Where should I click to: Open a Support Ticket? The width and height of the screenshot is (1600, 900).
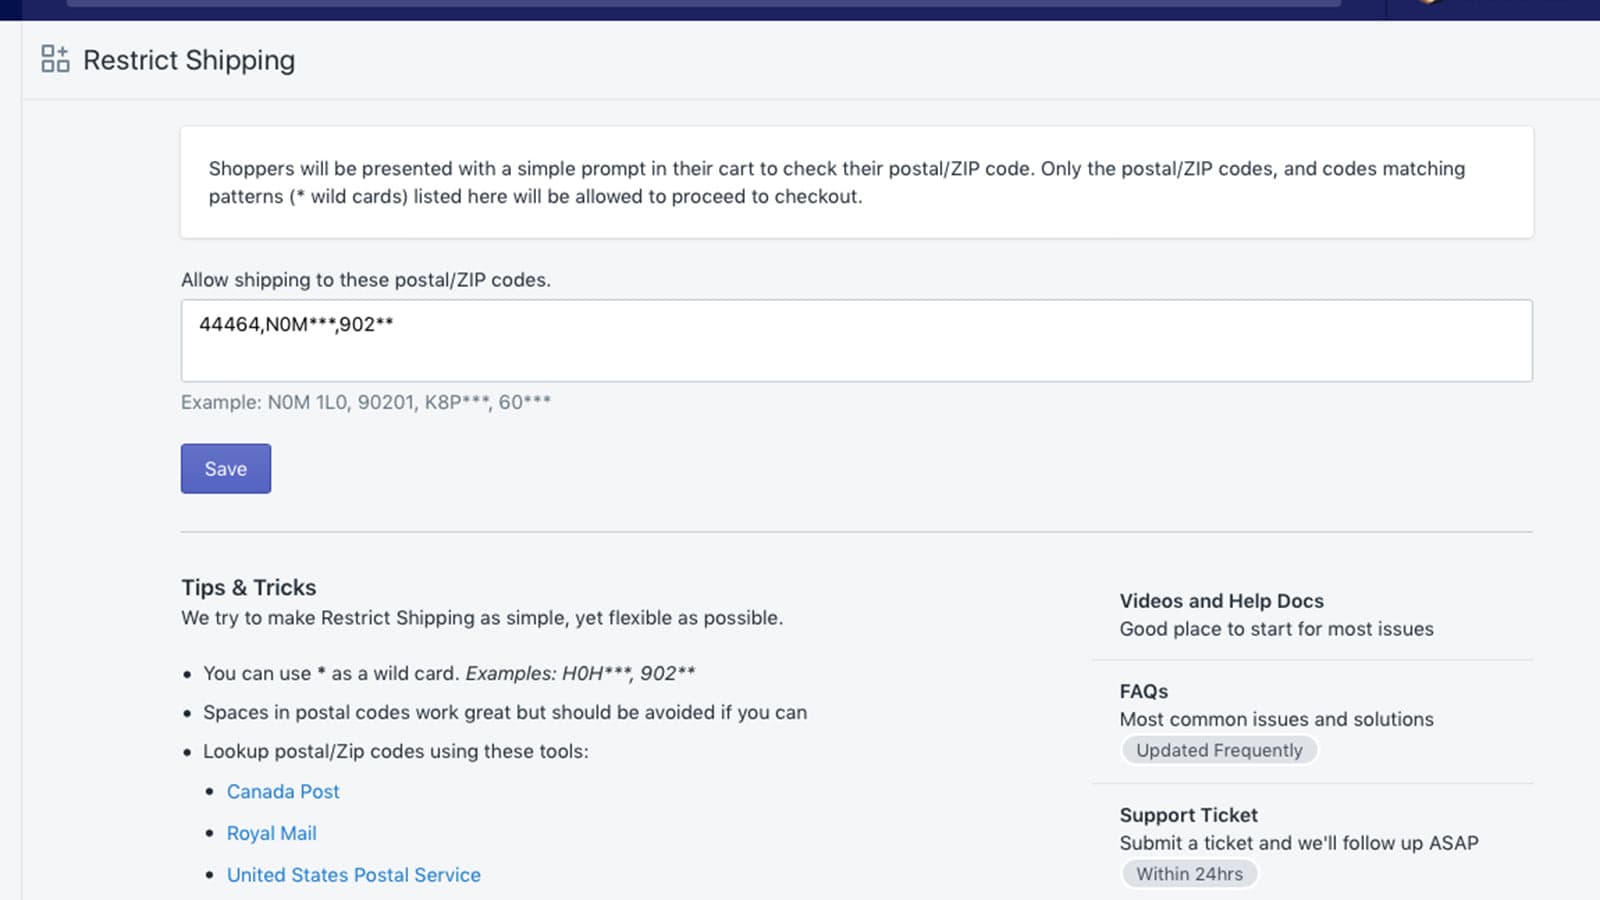(x=1188, y=815)
